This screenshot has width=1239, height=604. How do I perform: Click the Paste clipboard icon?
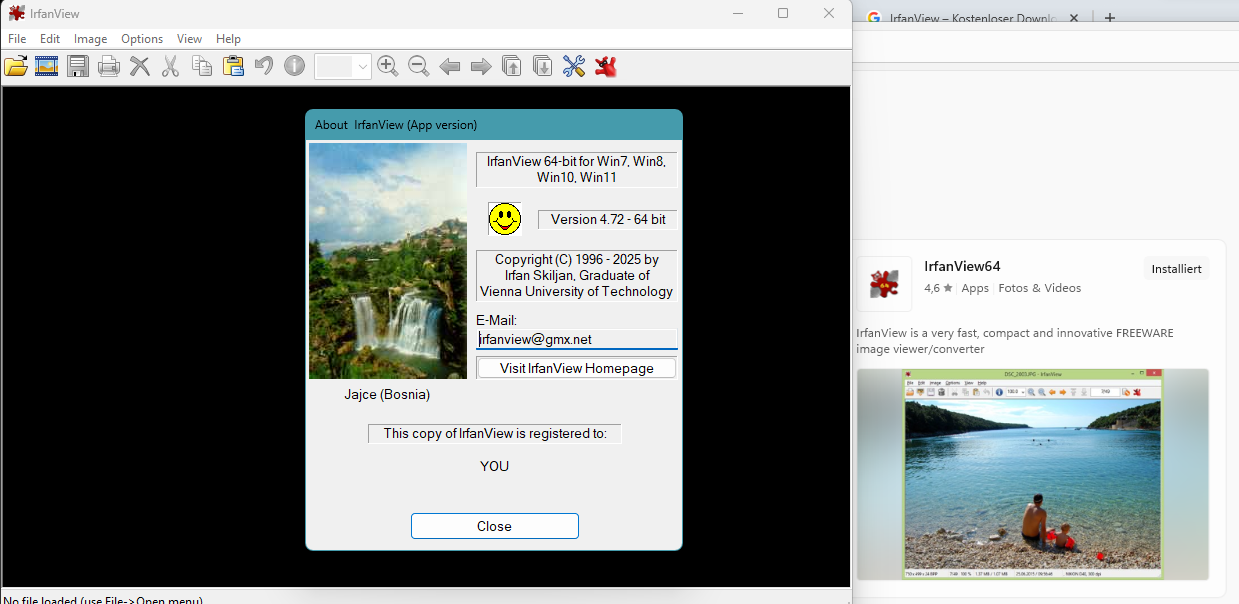pos(233,67)
